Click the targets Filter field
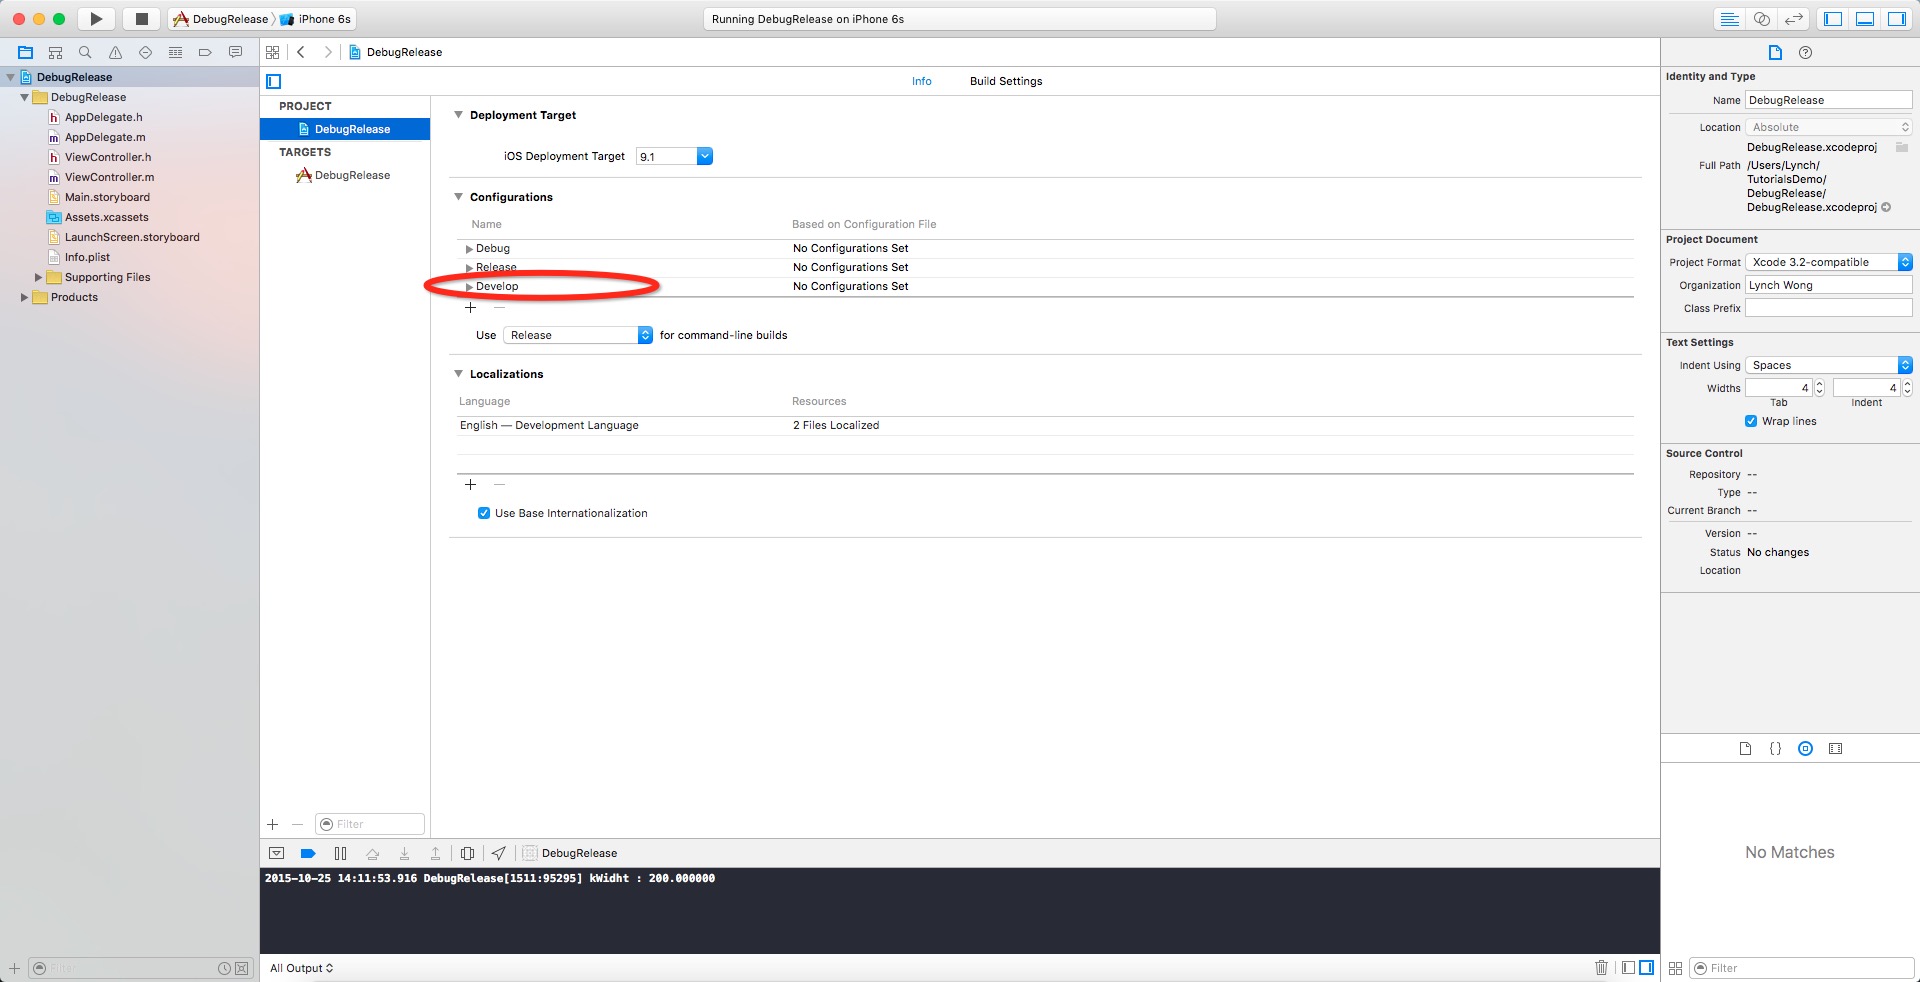Viewport: 1920px width, 982px height. pyautogui.click(x=370, y=824)
